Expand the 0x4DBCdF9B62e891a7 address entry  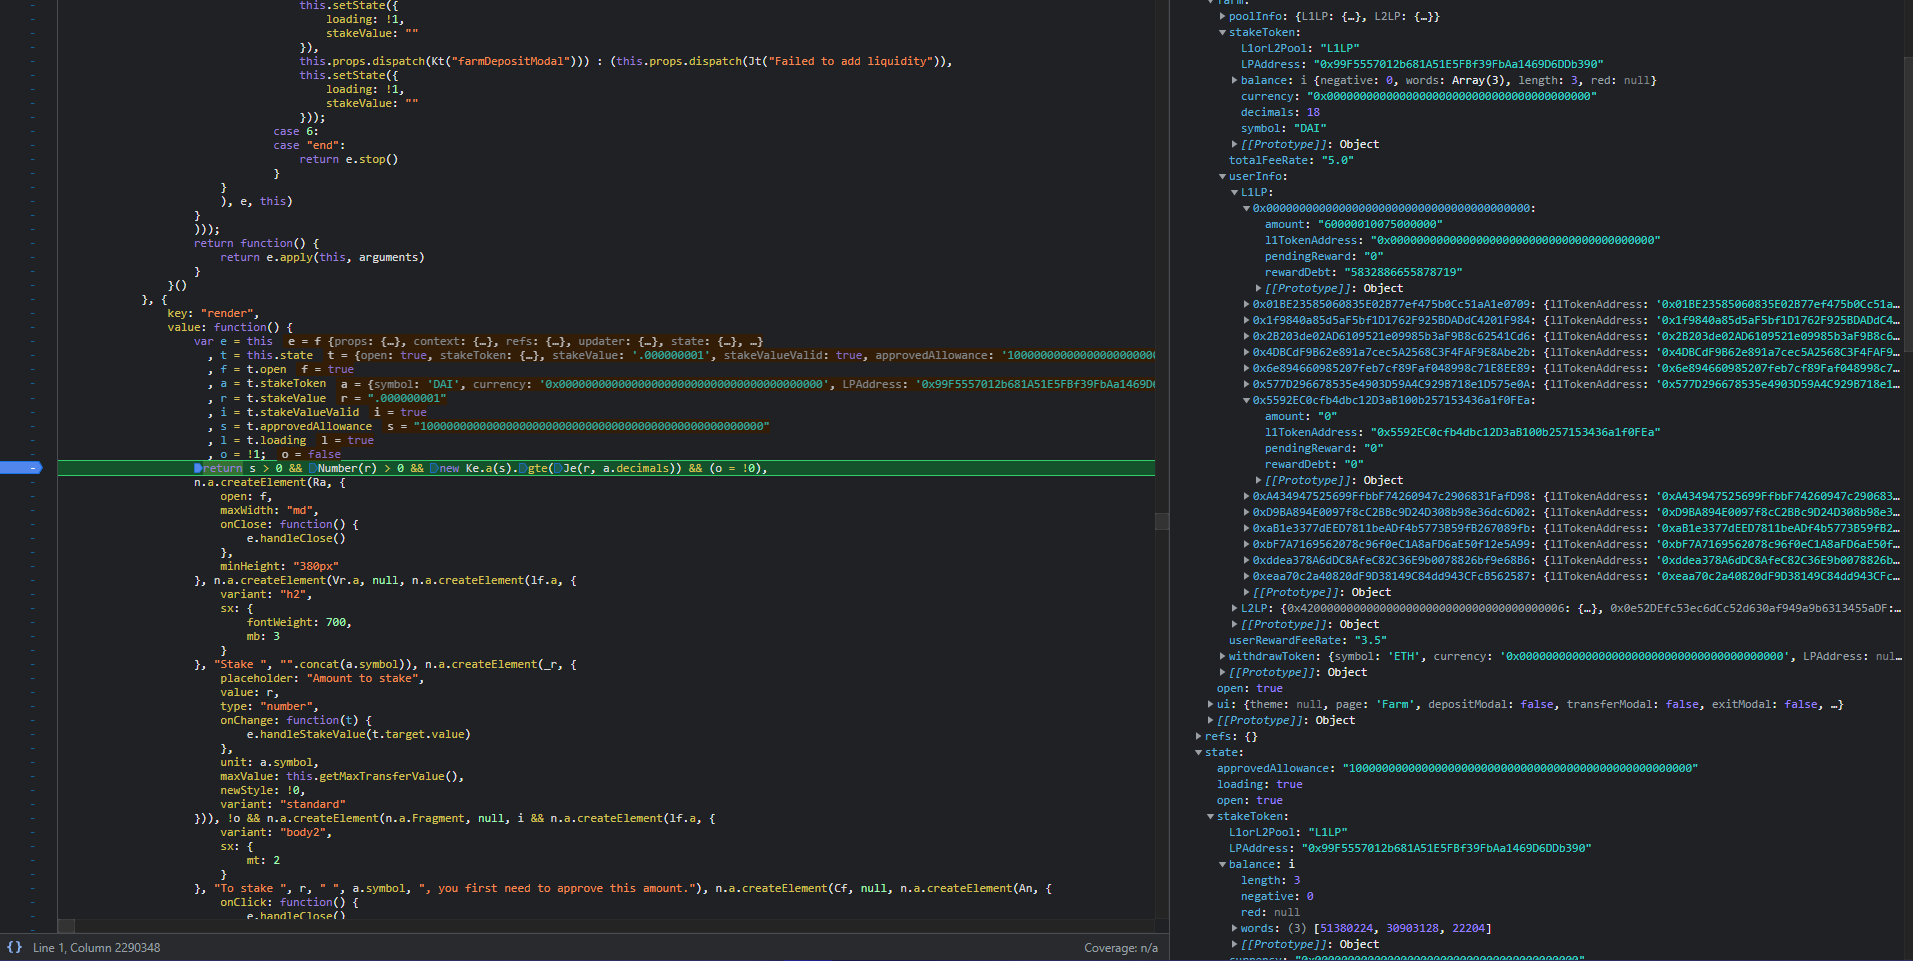tap(1246, 352)
